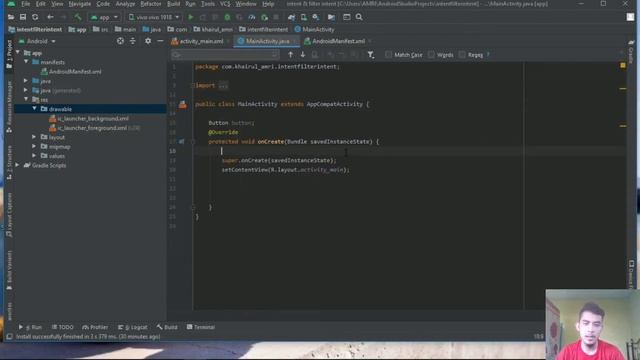Click the webcam video thumbnail
640x360 pixels.
coord(592,324)
